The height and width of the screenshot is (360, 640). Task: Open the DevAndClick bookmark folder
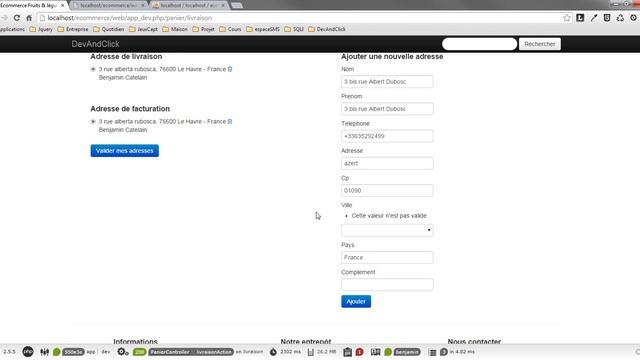pos(327,29)
